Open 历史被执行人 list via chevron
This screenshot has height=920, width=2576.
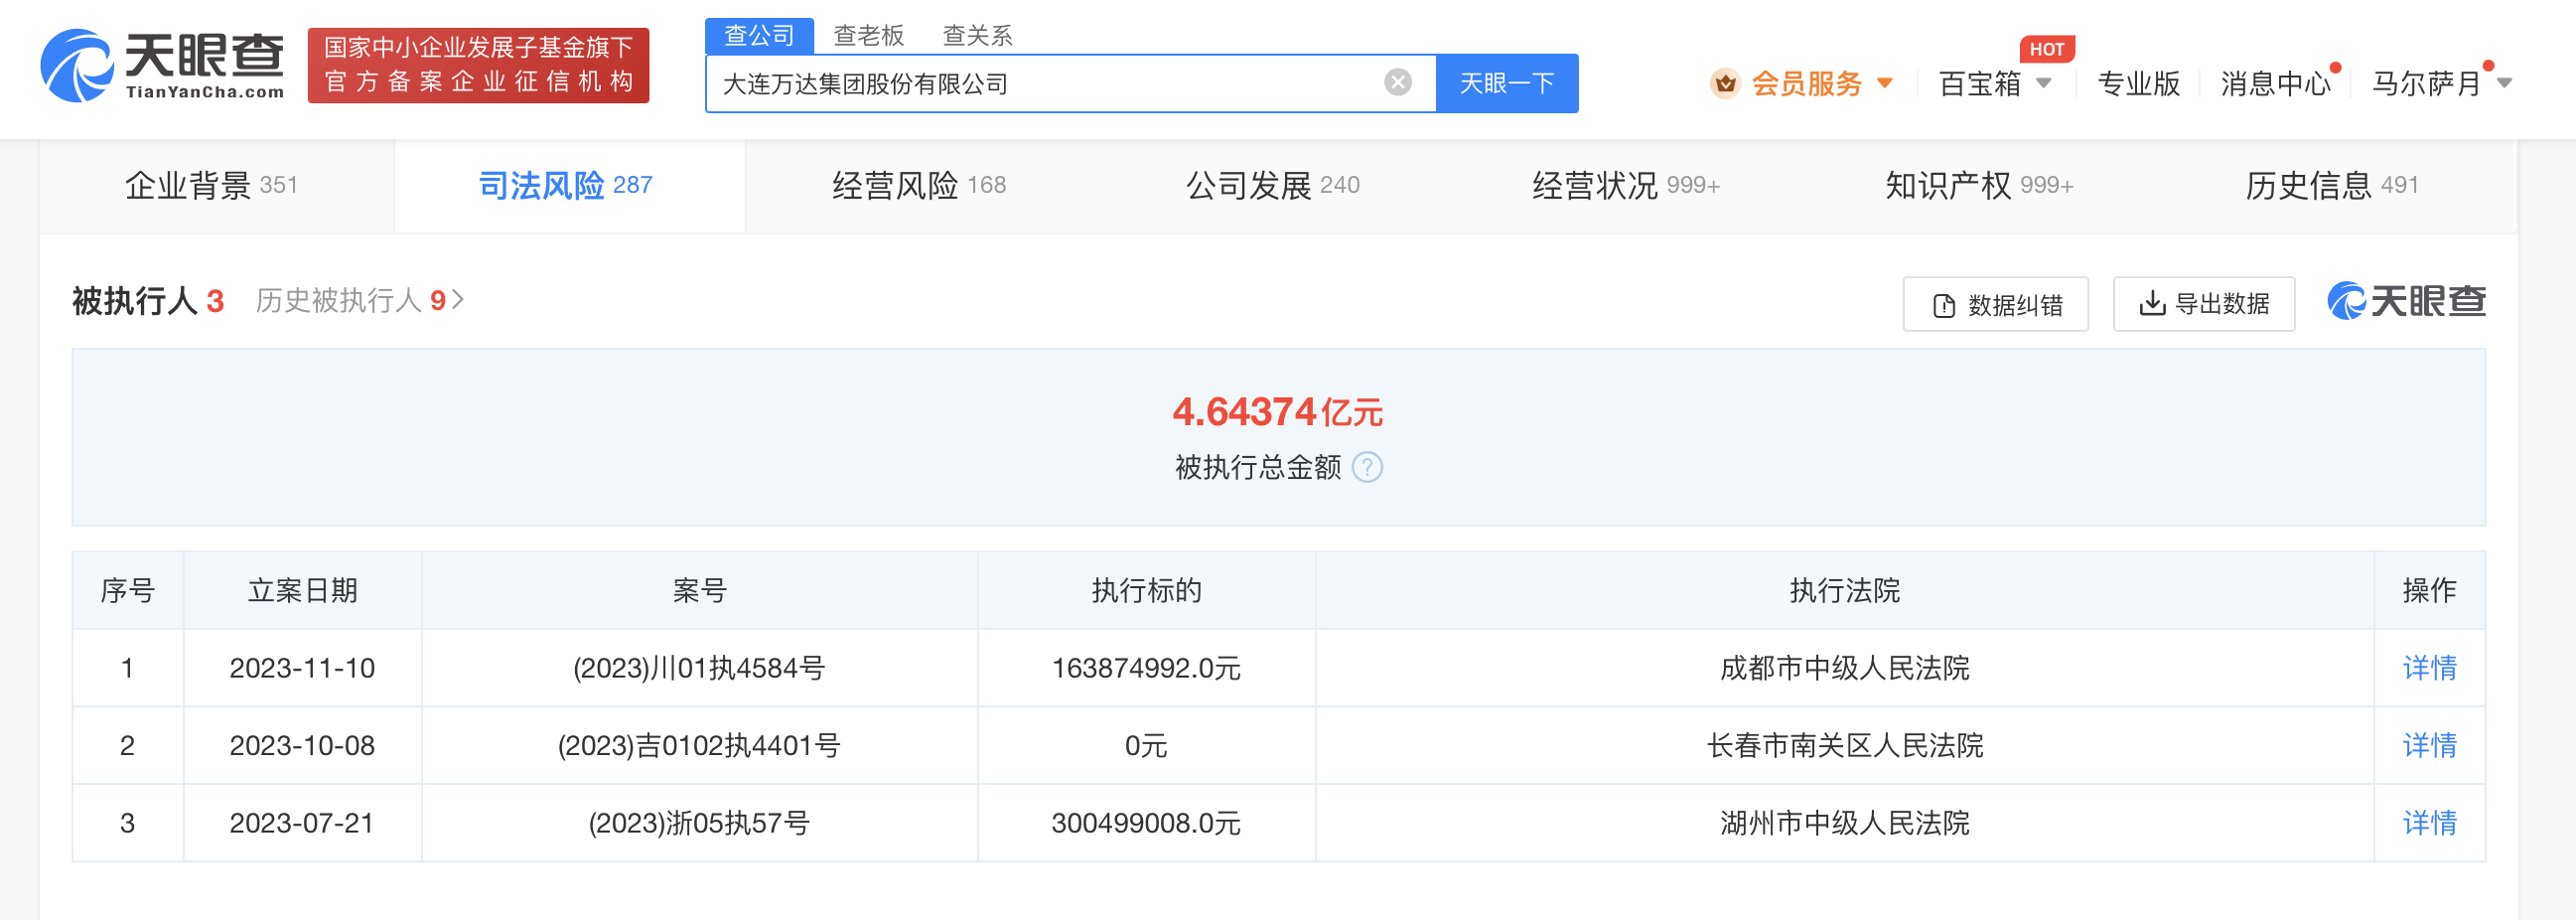coord(459,300)
